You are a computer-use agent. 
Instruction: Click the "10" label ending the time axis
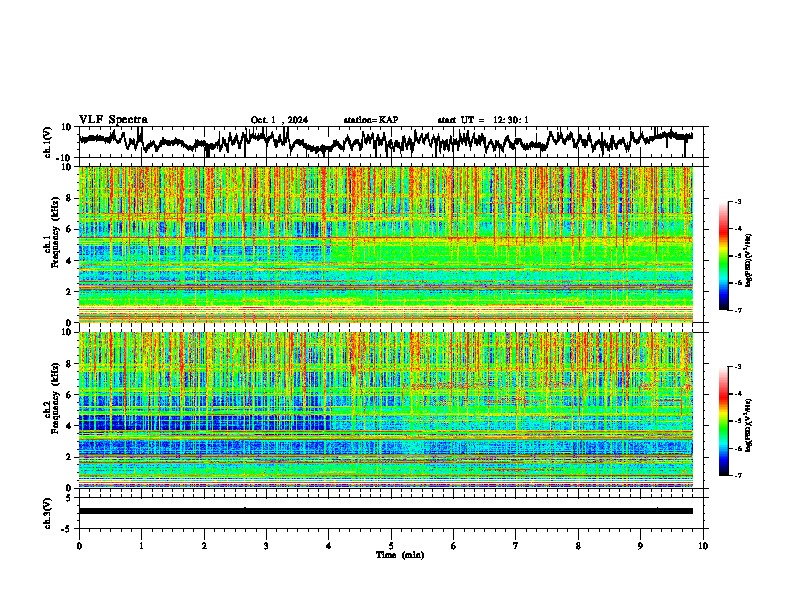(703, 546)
